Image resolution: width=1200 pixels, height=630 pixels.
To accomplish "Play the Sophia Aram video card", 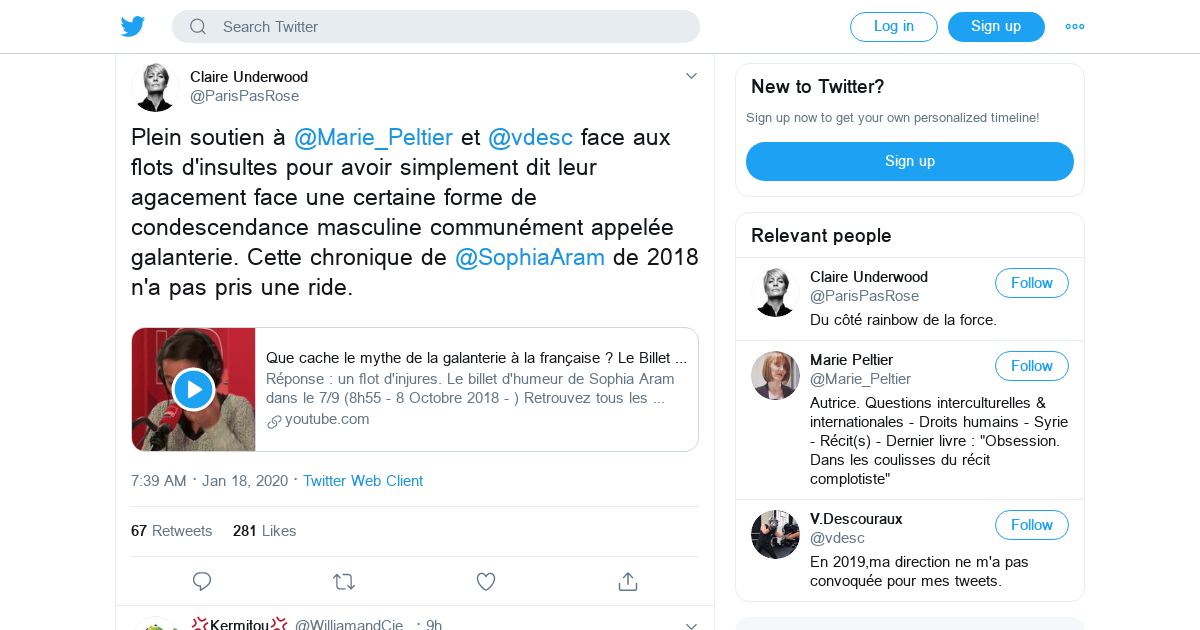I will (x=193, y=389).
